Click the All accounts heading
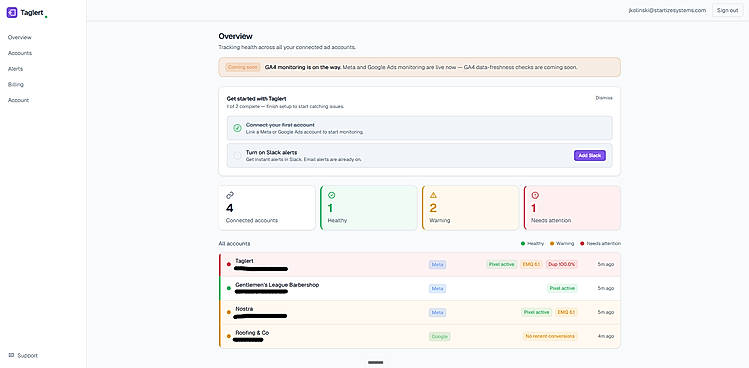 click(x=234, y=244)
